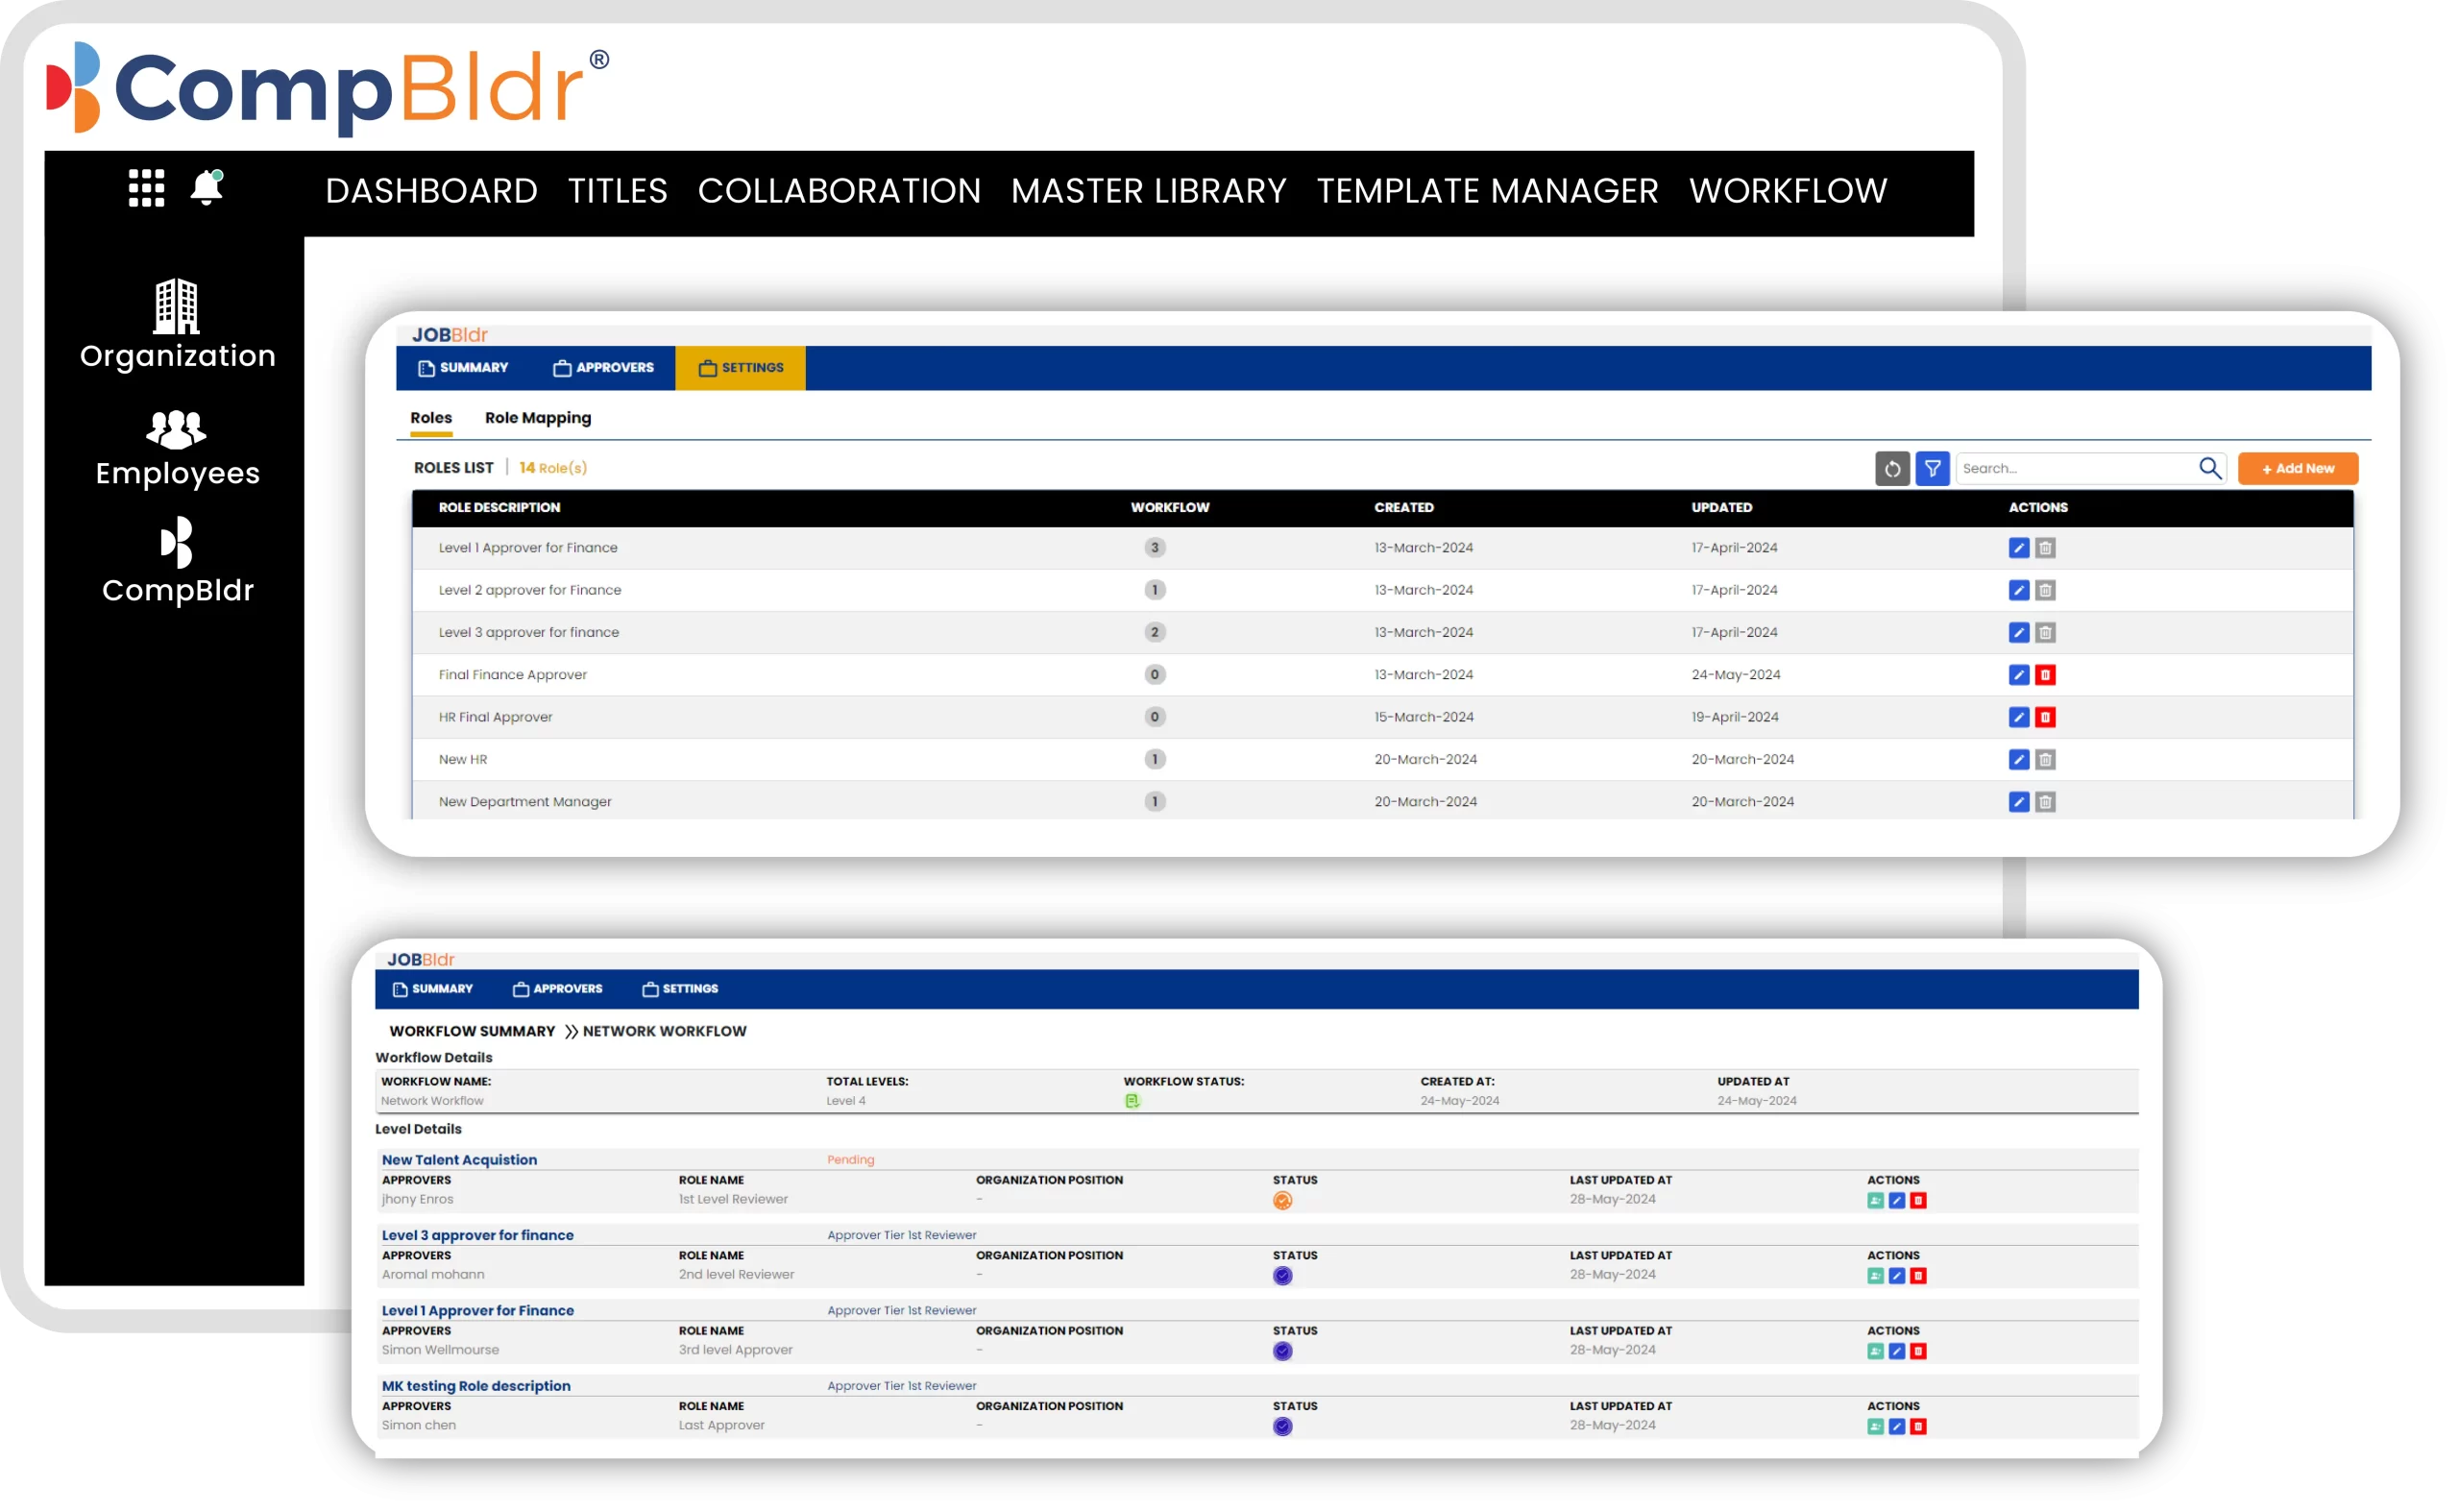Click the UPDATED column header

click(x=1722, y=508)
